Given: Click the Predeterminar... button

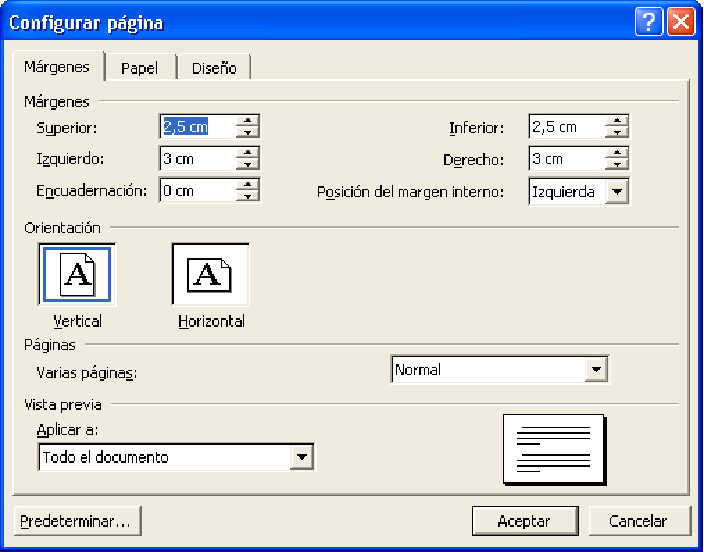Looking at the screenshot, I should click(x=78, y=521).
